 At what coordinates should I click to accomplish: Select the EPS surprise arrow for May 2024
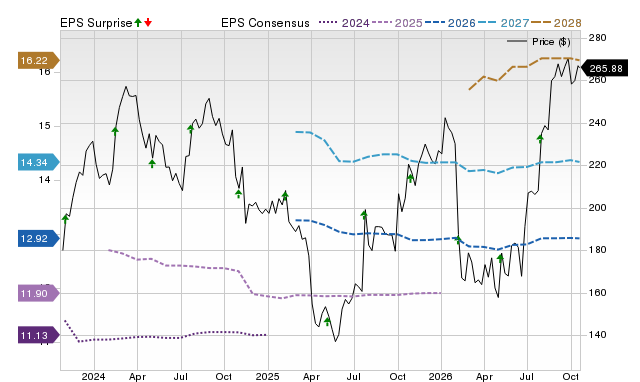point(152,164)
